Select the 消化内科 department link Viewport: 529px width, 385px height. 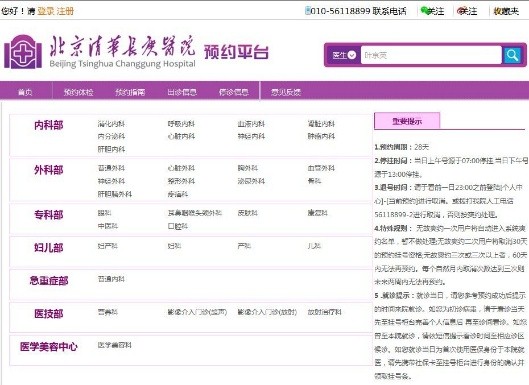click(x=111, y=124)
